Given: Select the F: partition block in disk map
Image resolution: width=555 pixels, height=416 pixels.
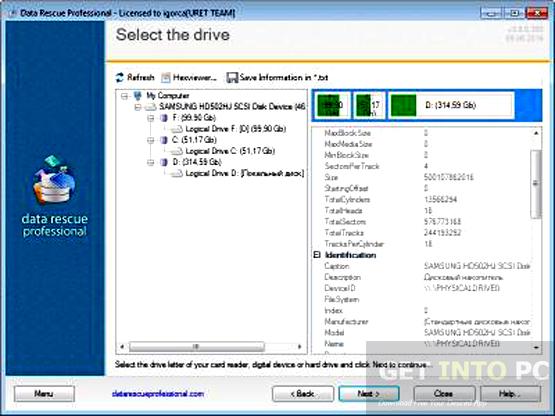Looking at the screenshot, I should [x=332, y=105].
